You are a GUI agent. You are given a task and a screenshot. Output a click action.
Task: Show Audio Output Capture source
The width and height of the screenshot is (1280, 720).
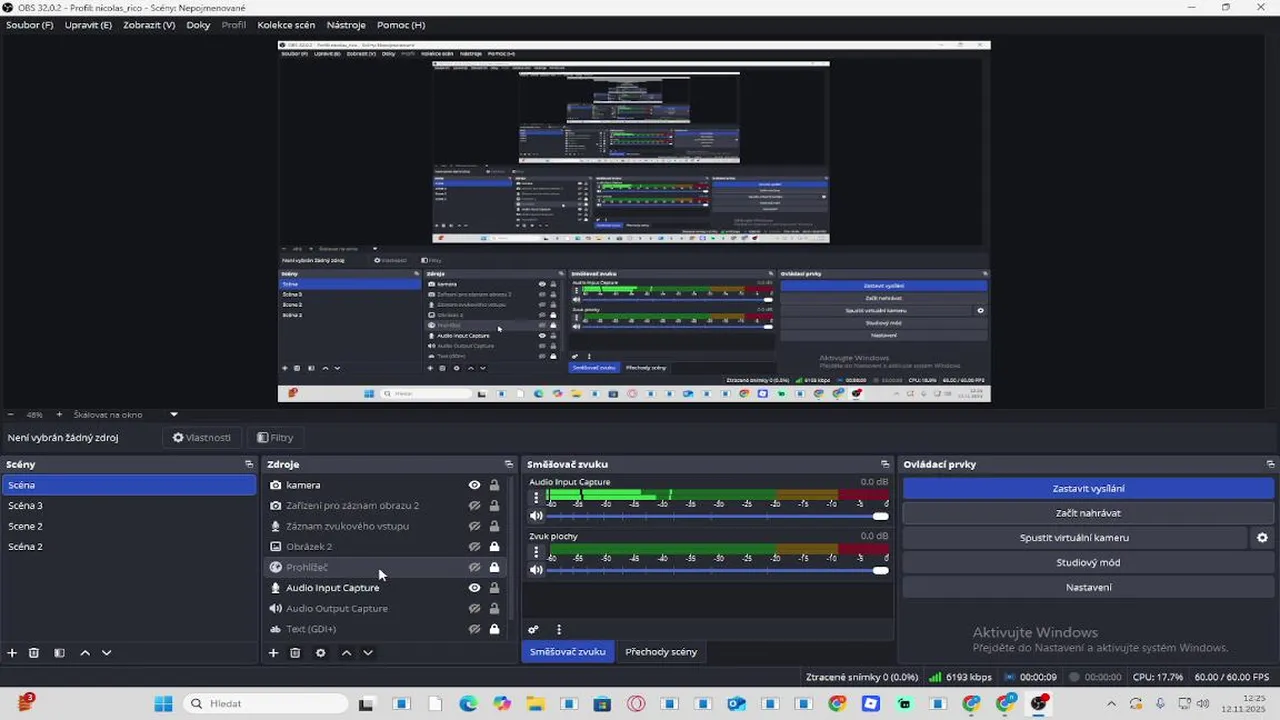click(475, 608)
